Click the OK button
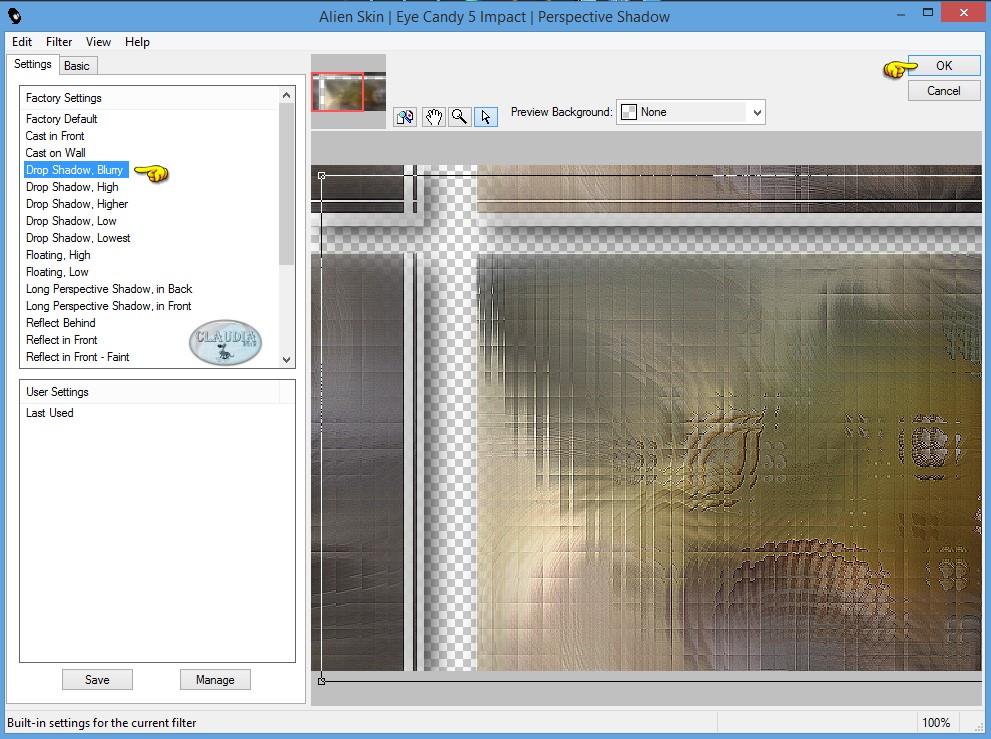This screenshot has width=991, height=739. tap(944, 66)
